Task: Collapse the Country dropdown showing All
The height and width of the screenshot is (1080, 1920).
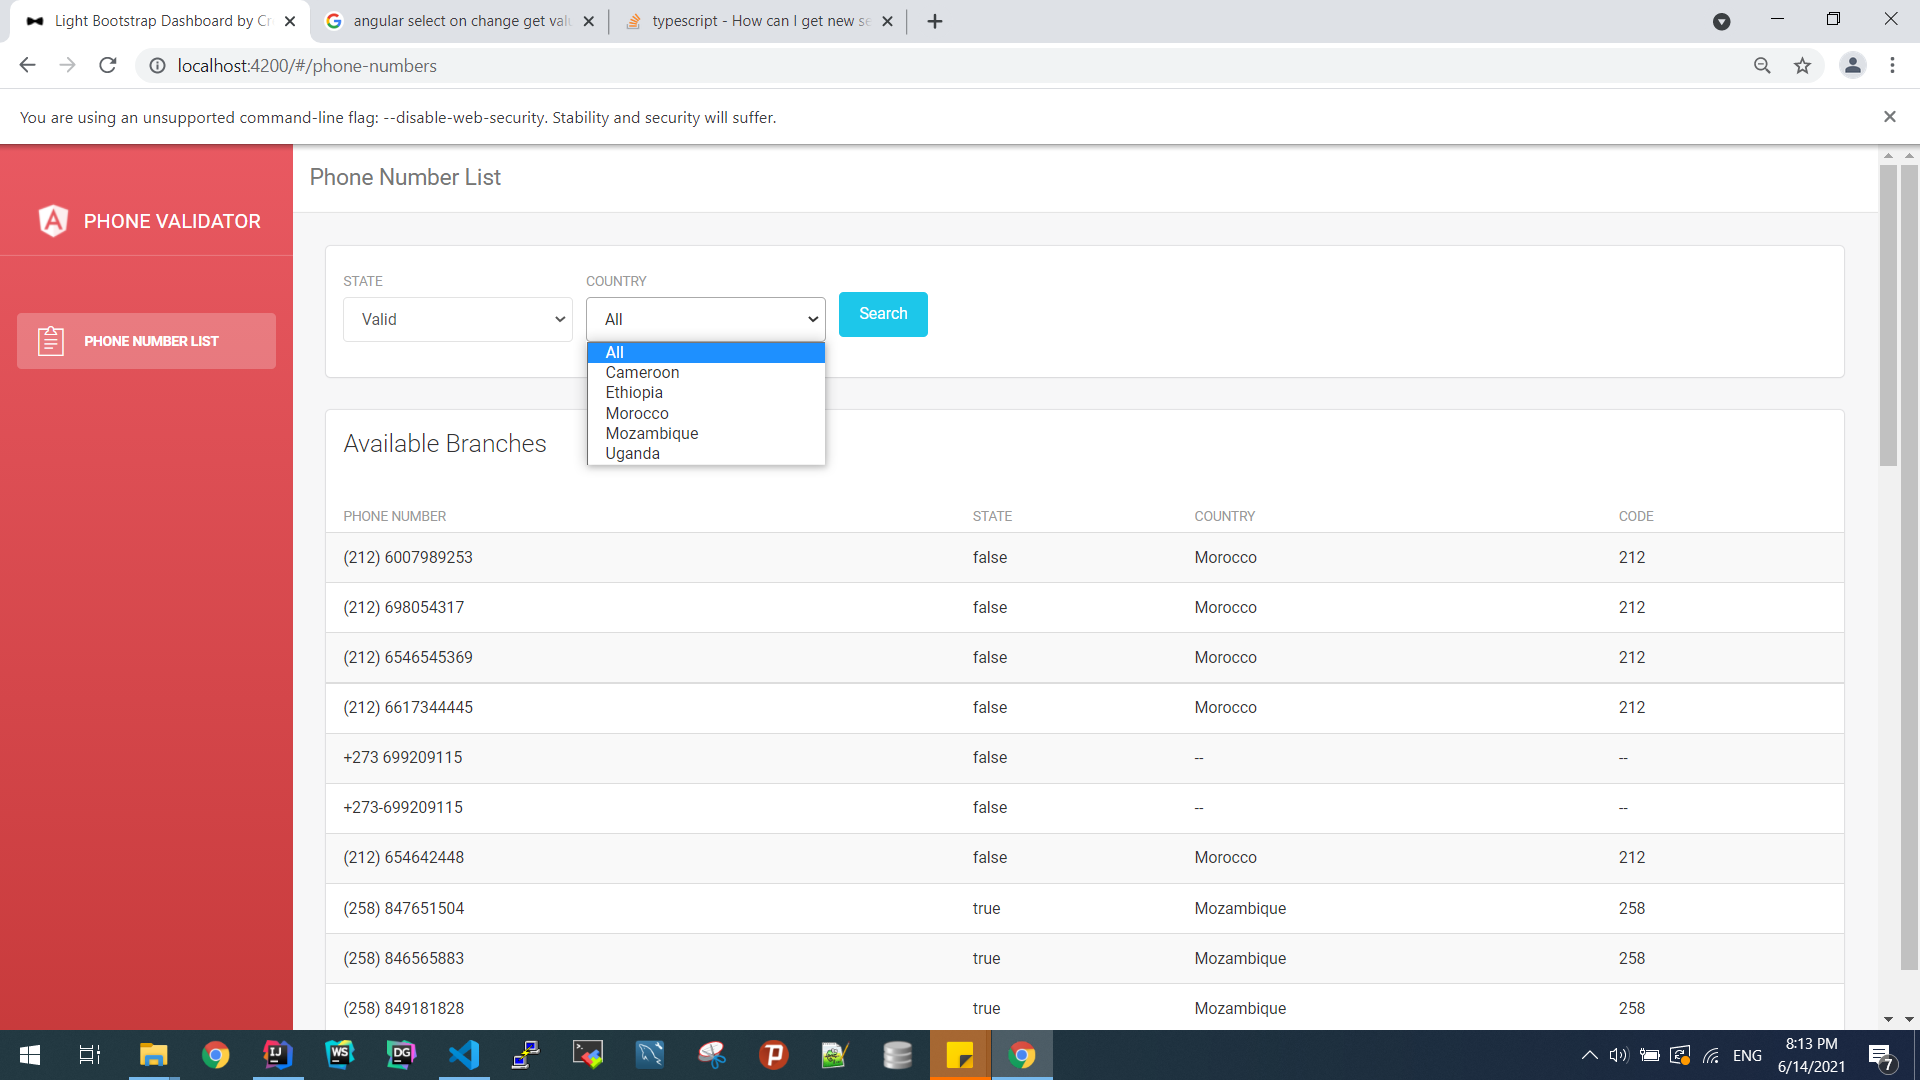Action: coord(705,320)
